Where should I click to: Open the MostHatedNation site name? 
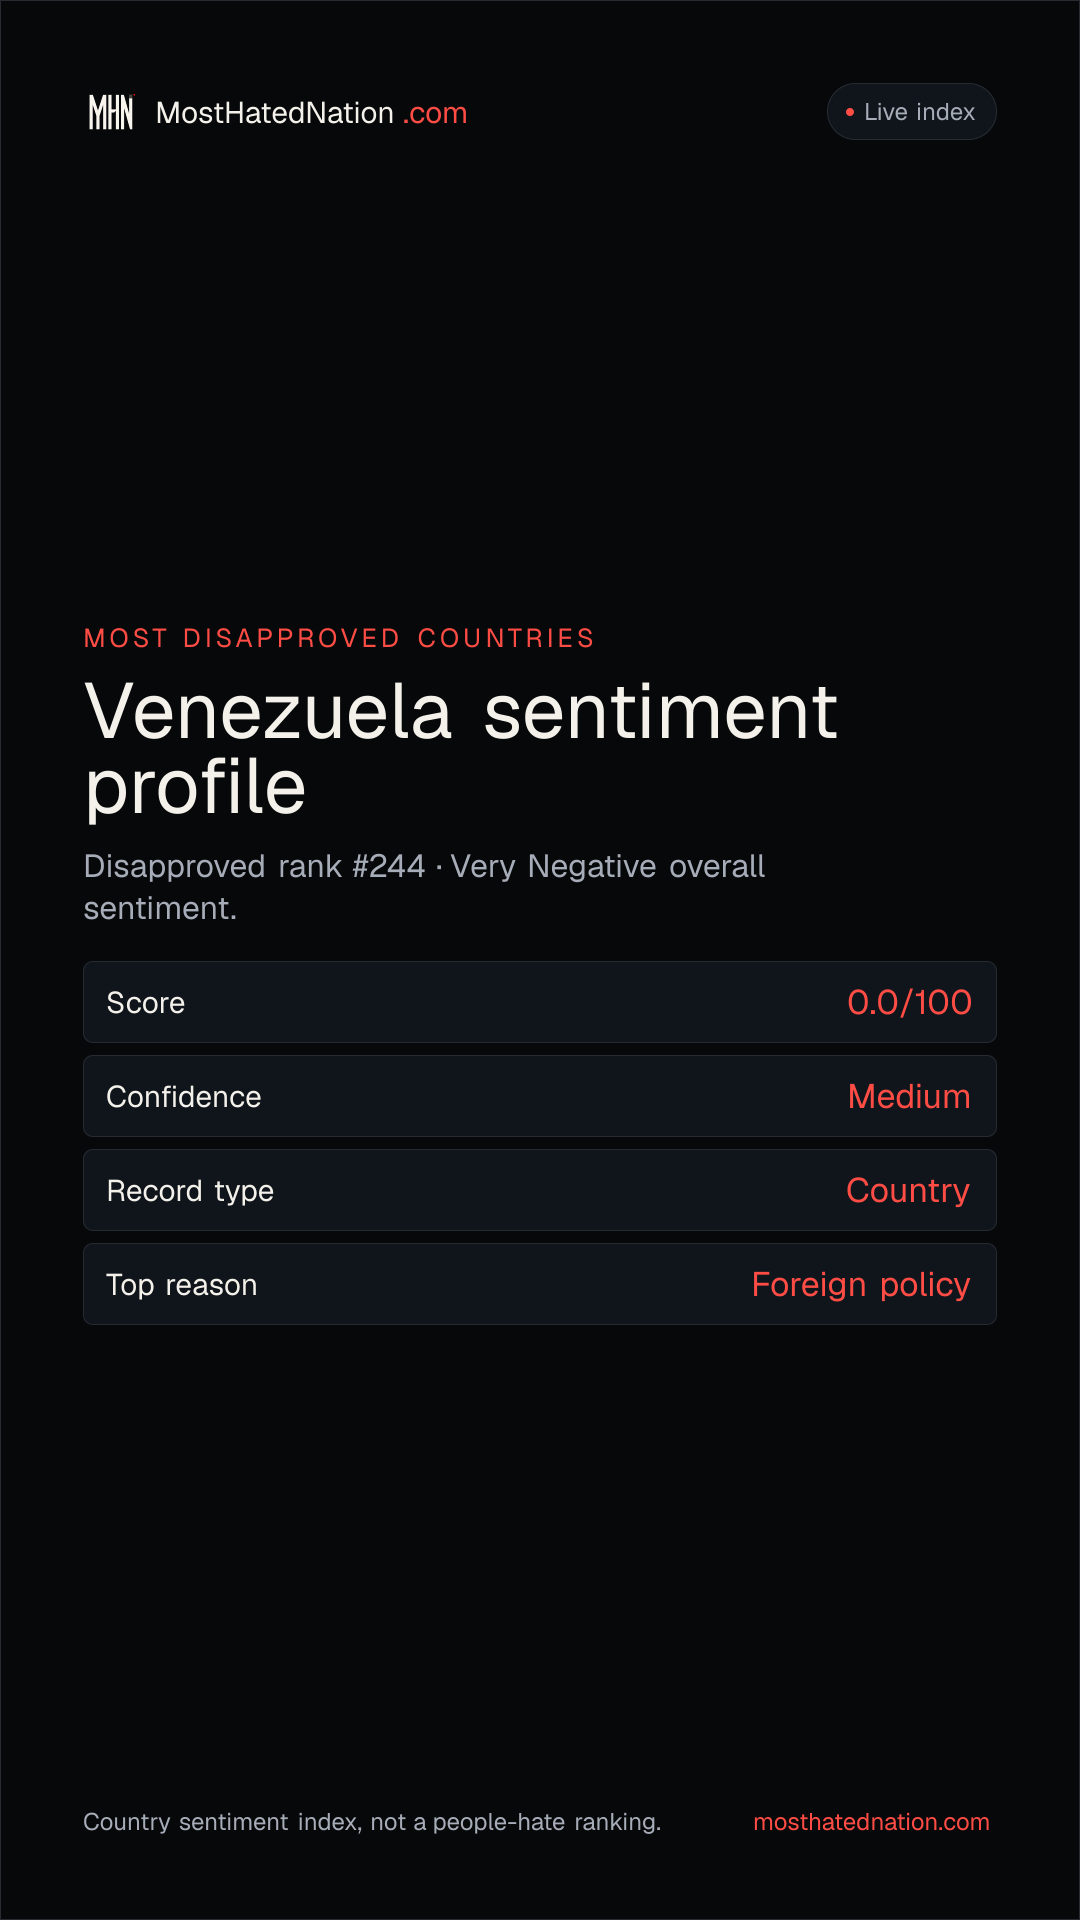coord(275,113)
